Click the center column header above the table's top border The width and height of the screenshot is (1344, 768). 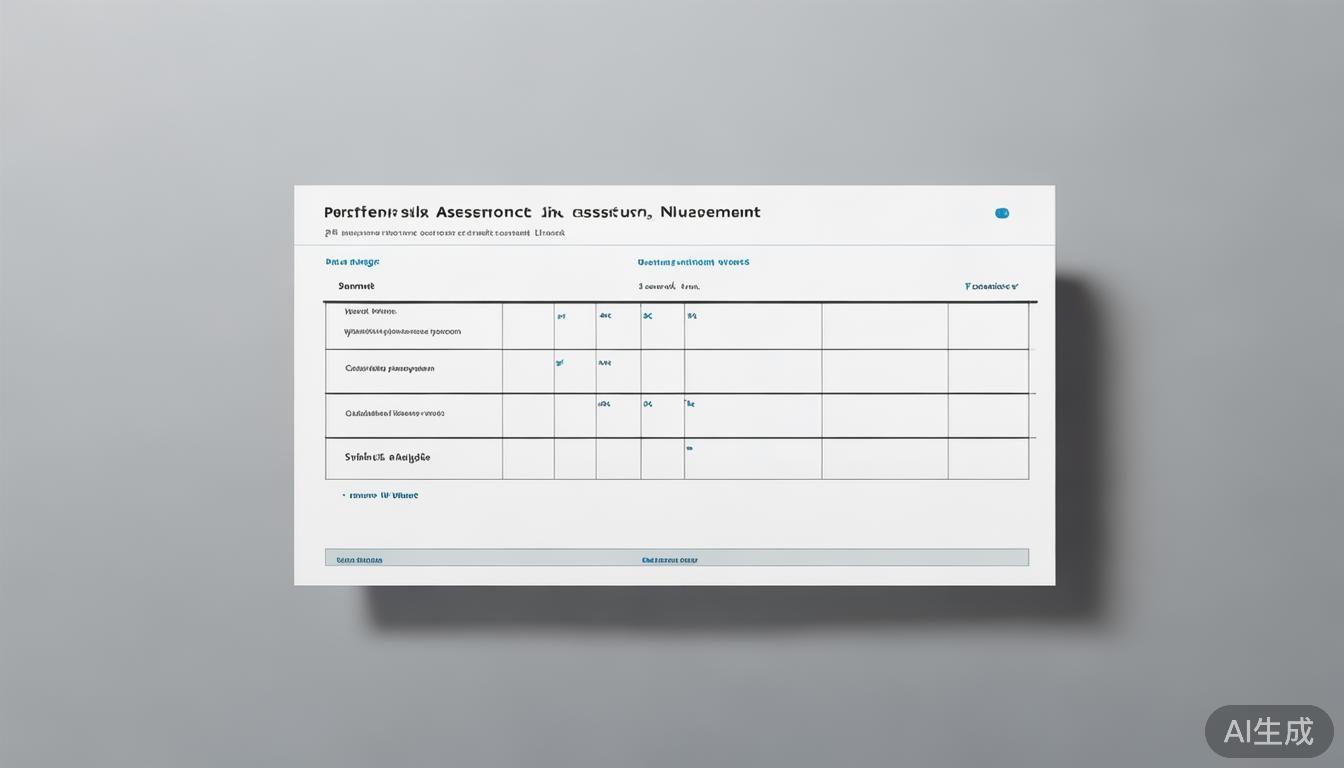(x=669, y=286)
